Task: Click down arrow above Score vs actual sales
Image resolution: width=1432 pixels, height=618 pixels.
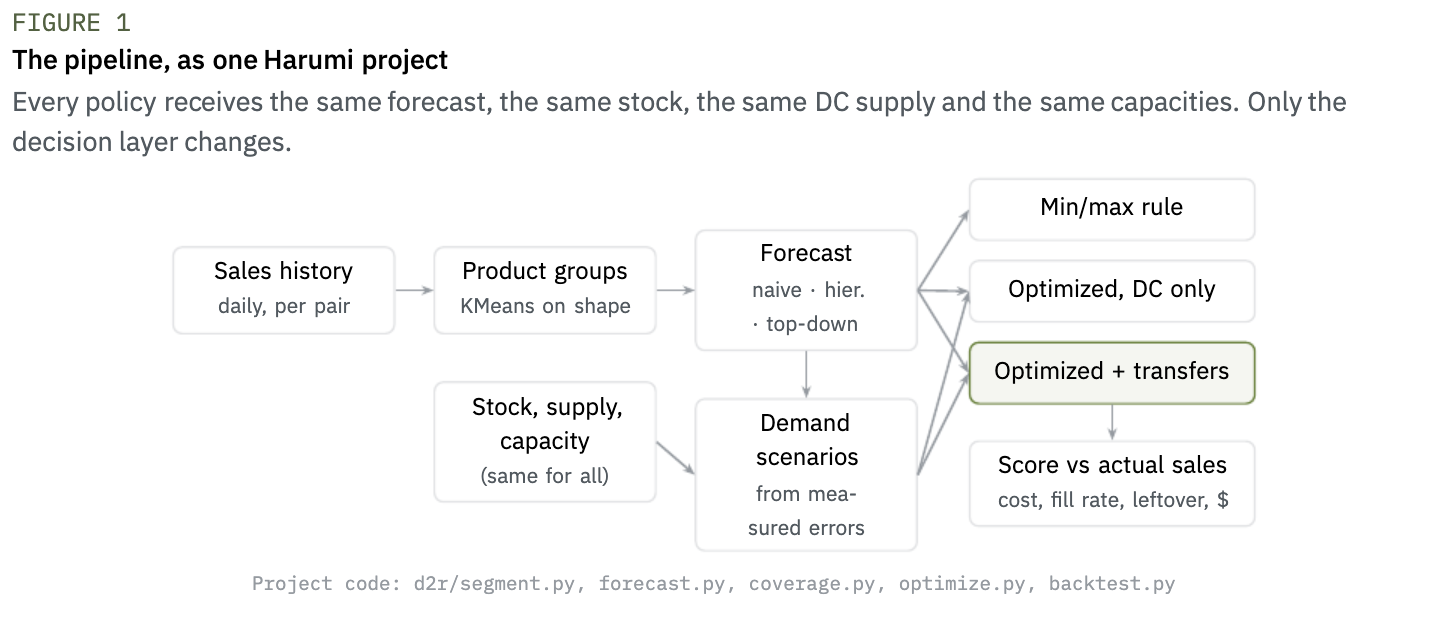Action: 1112,422
